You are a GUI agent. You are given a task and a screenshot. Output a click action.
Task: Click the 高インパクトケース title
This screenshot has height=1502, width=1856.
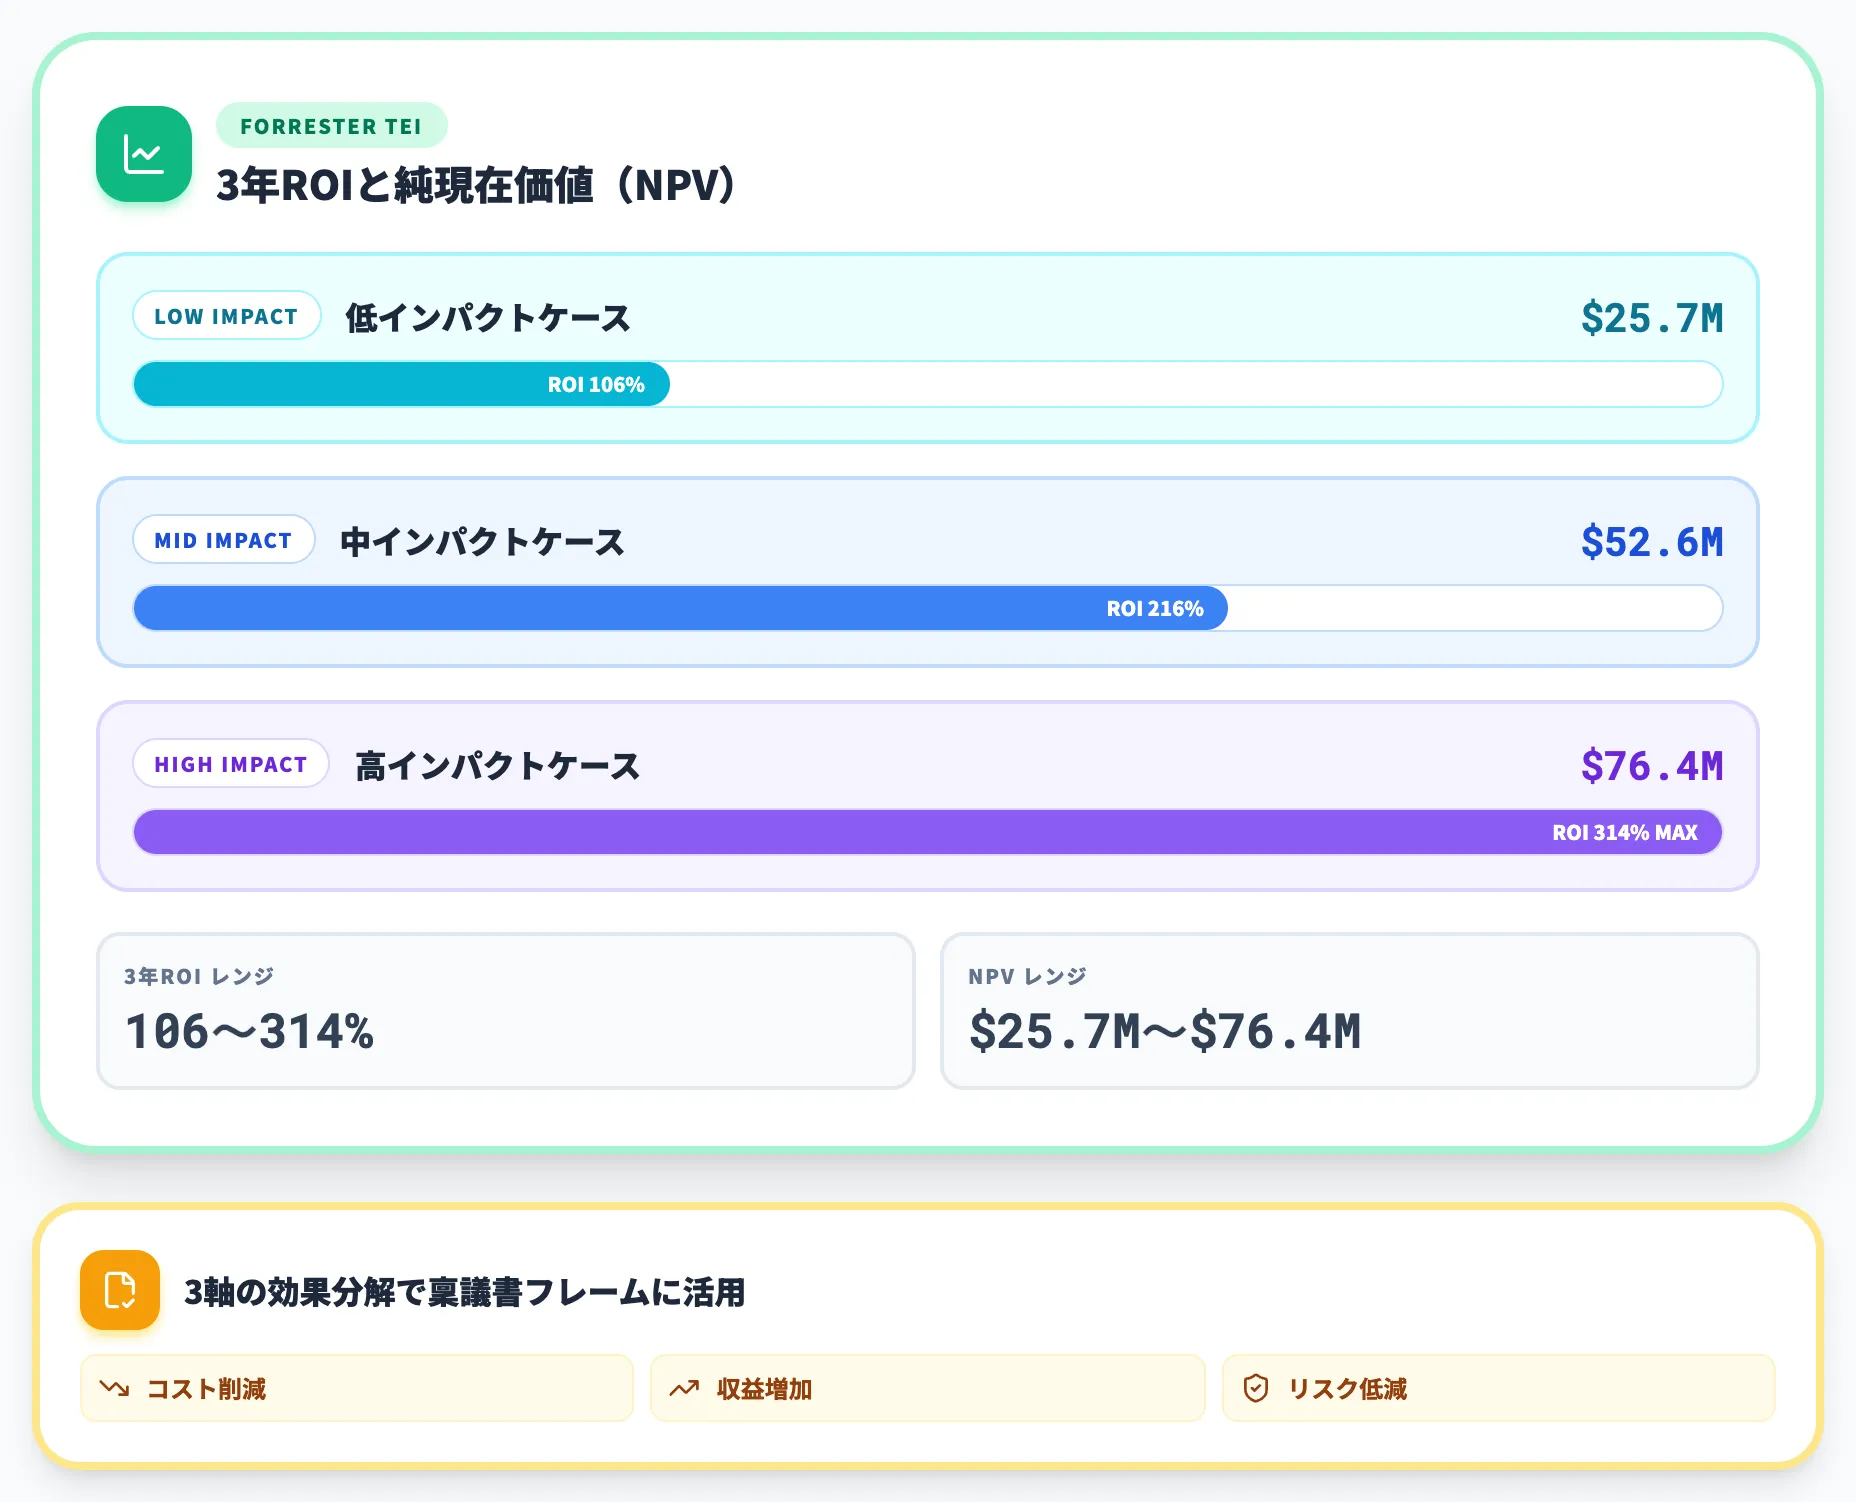[x=497, y=766]
